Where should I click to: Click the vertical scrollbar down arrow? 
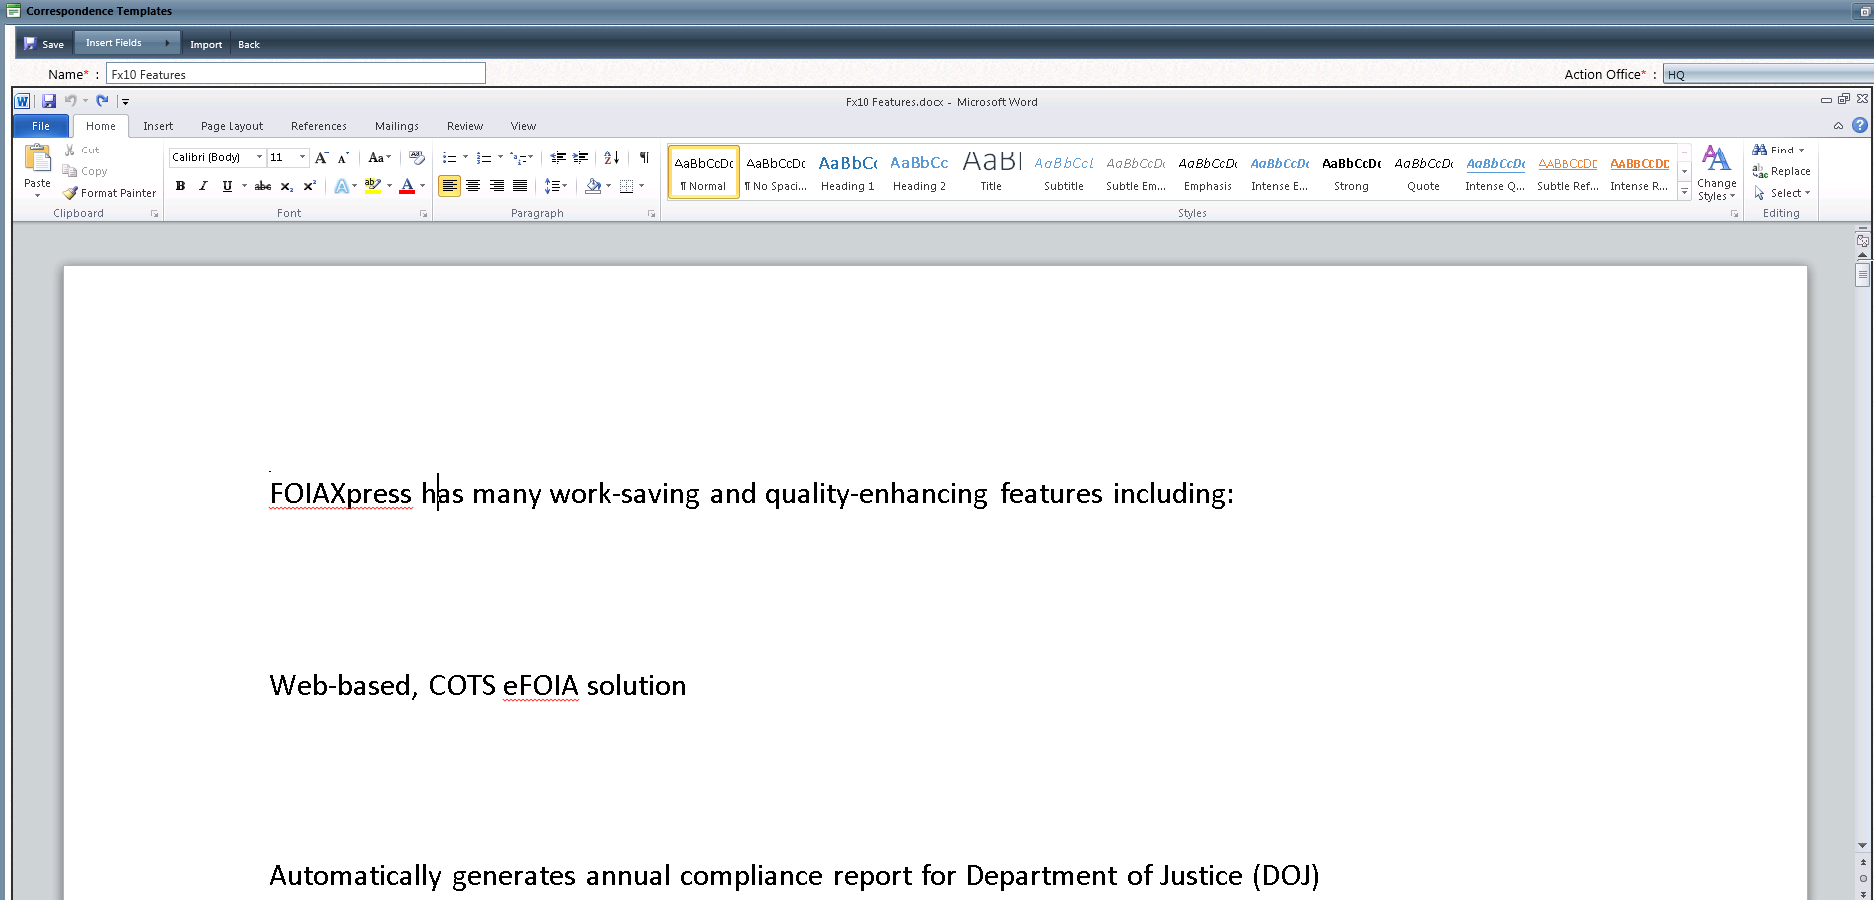click(x=1862, y=845)
